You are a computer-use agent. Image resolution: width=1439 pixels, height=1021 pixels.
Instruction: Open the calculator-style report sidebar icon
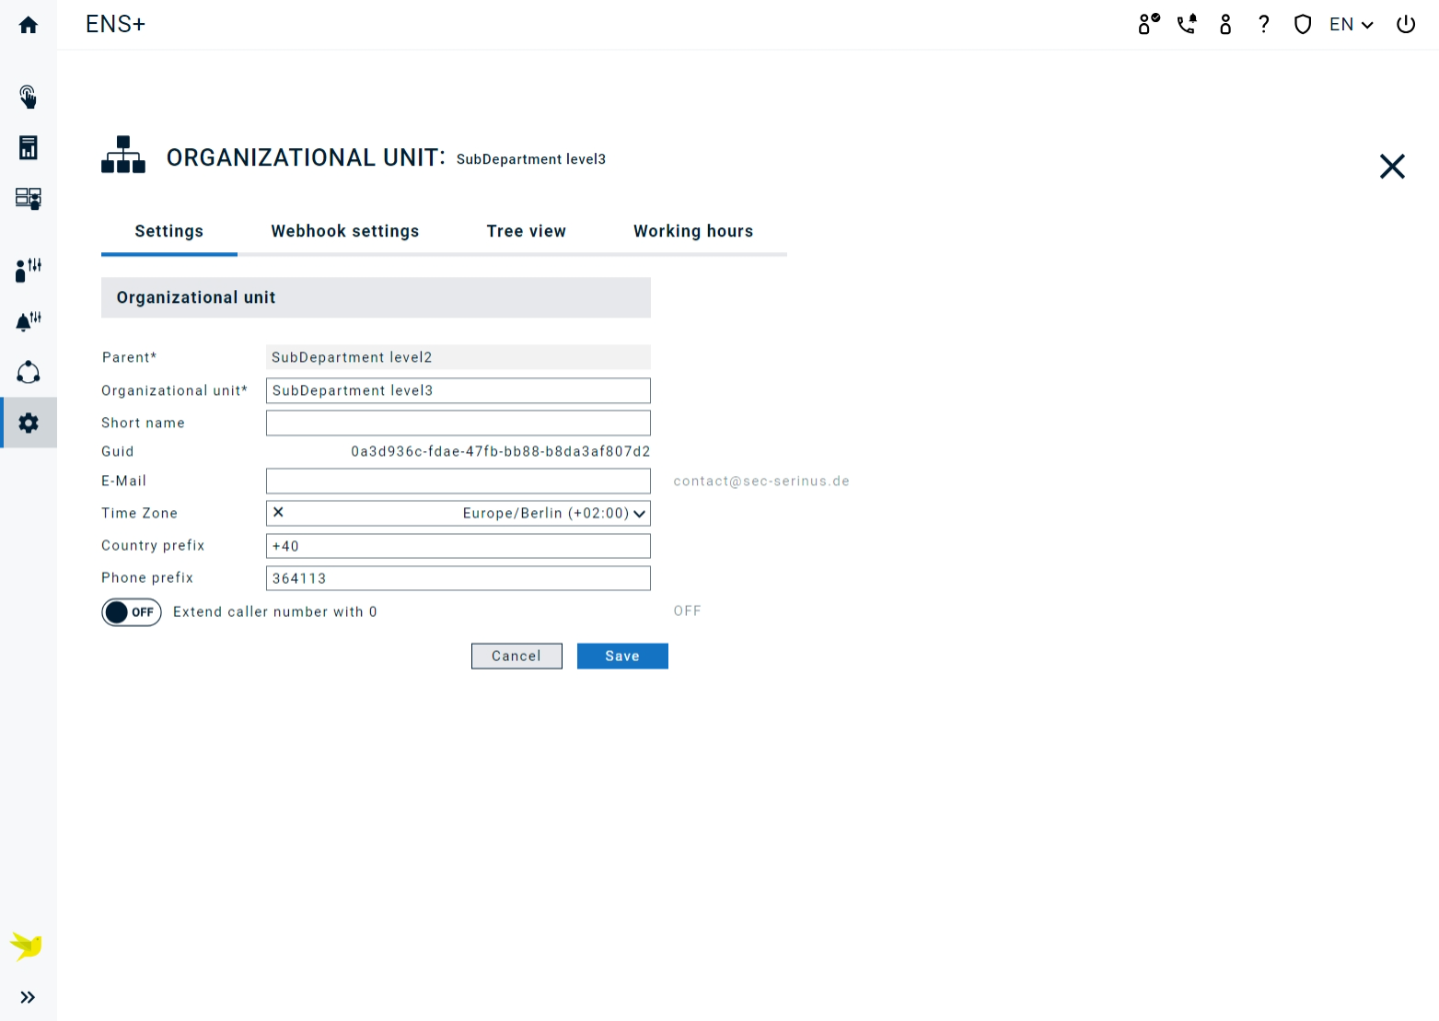(x=28, y=148)
